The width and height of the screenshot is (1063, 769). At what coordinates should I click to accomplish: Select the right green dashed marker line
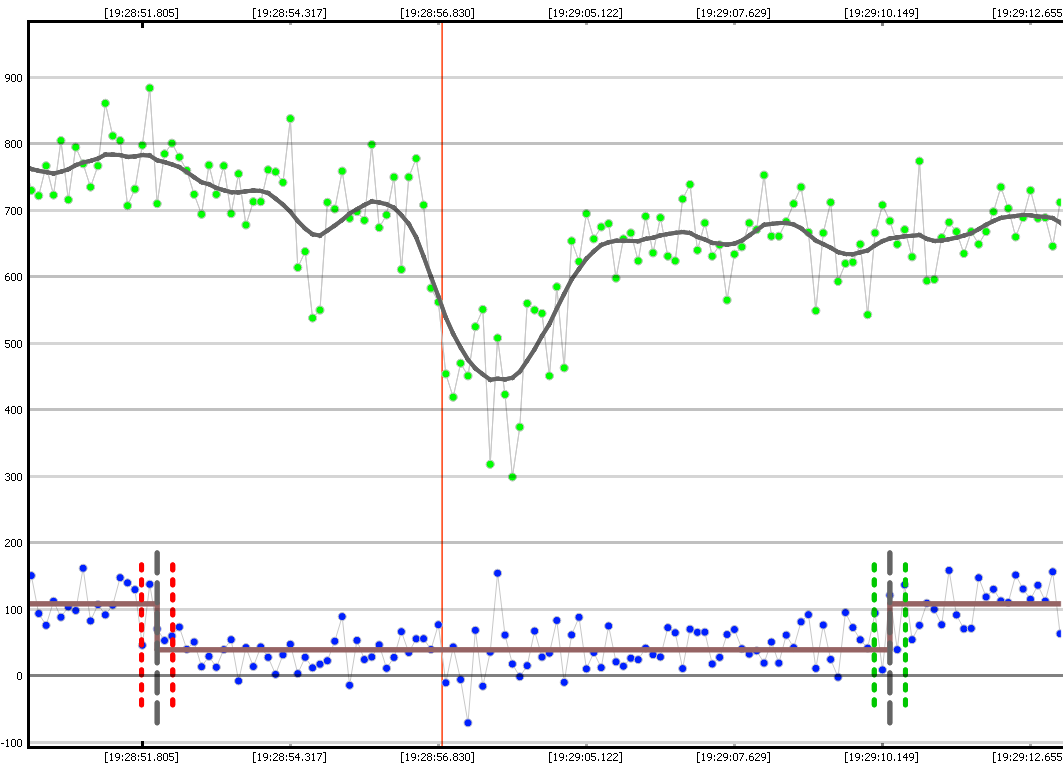(x=905, y=635)
